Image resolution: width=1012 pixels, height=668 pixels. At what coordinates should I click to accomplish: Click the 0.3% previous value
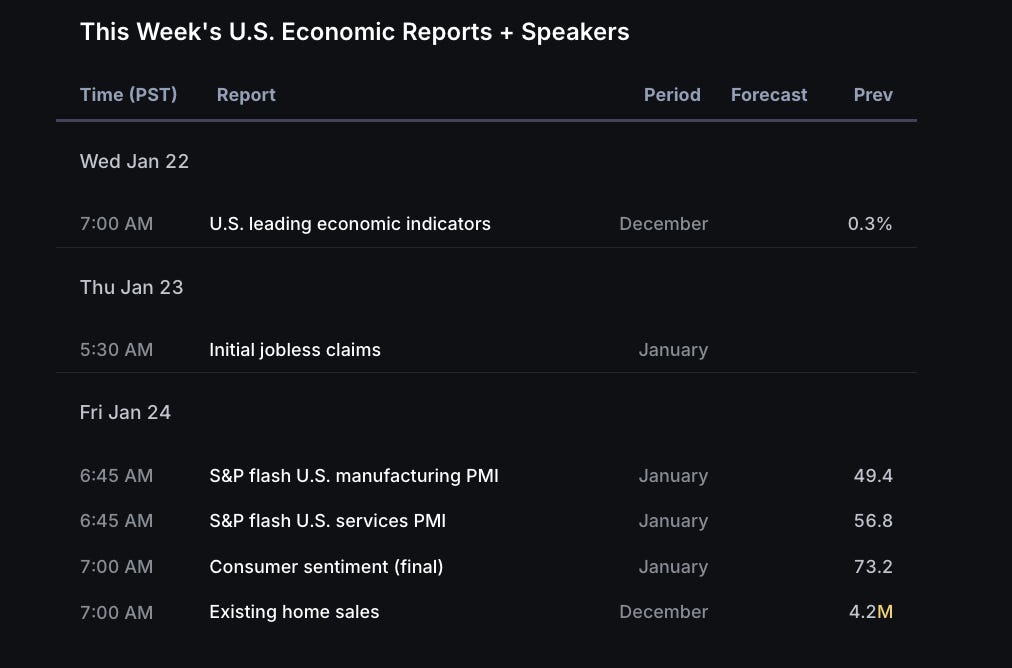tap(870, 224)
